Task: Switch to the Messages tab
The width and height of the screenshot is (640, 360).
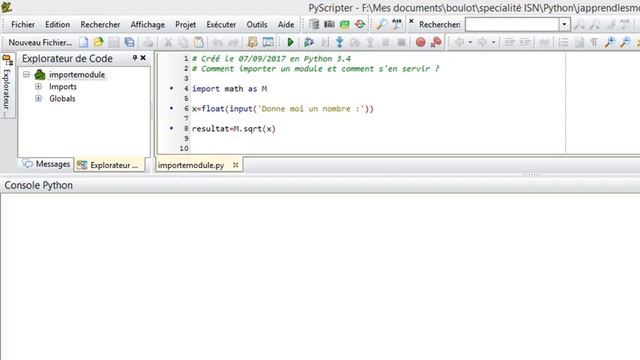Action: coord(47,164)
